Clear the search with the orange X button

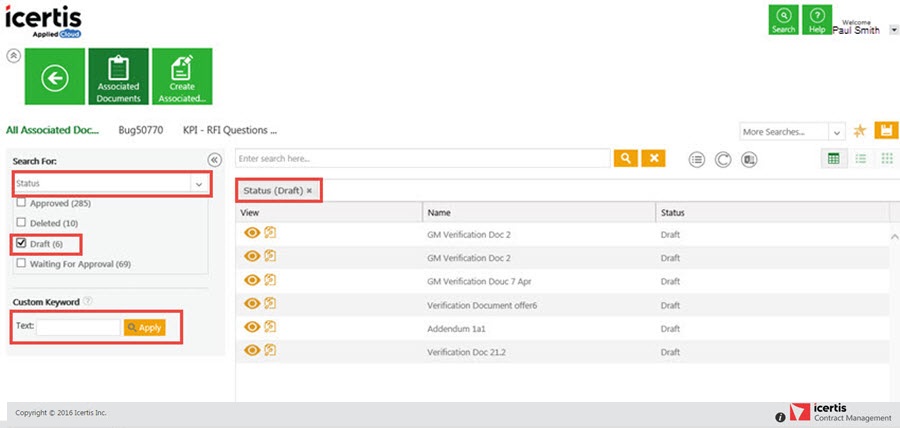[653, 158]
